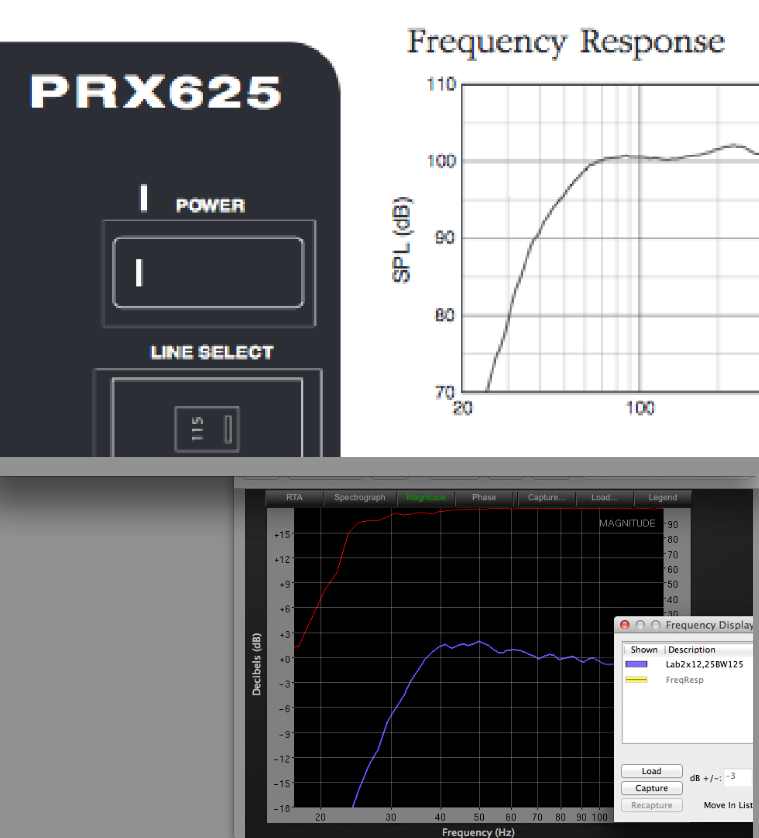The image size is (759, 838).
Task: Click the LINE SELECT label
Action: [212, 352]
